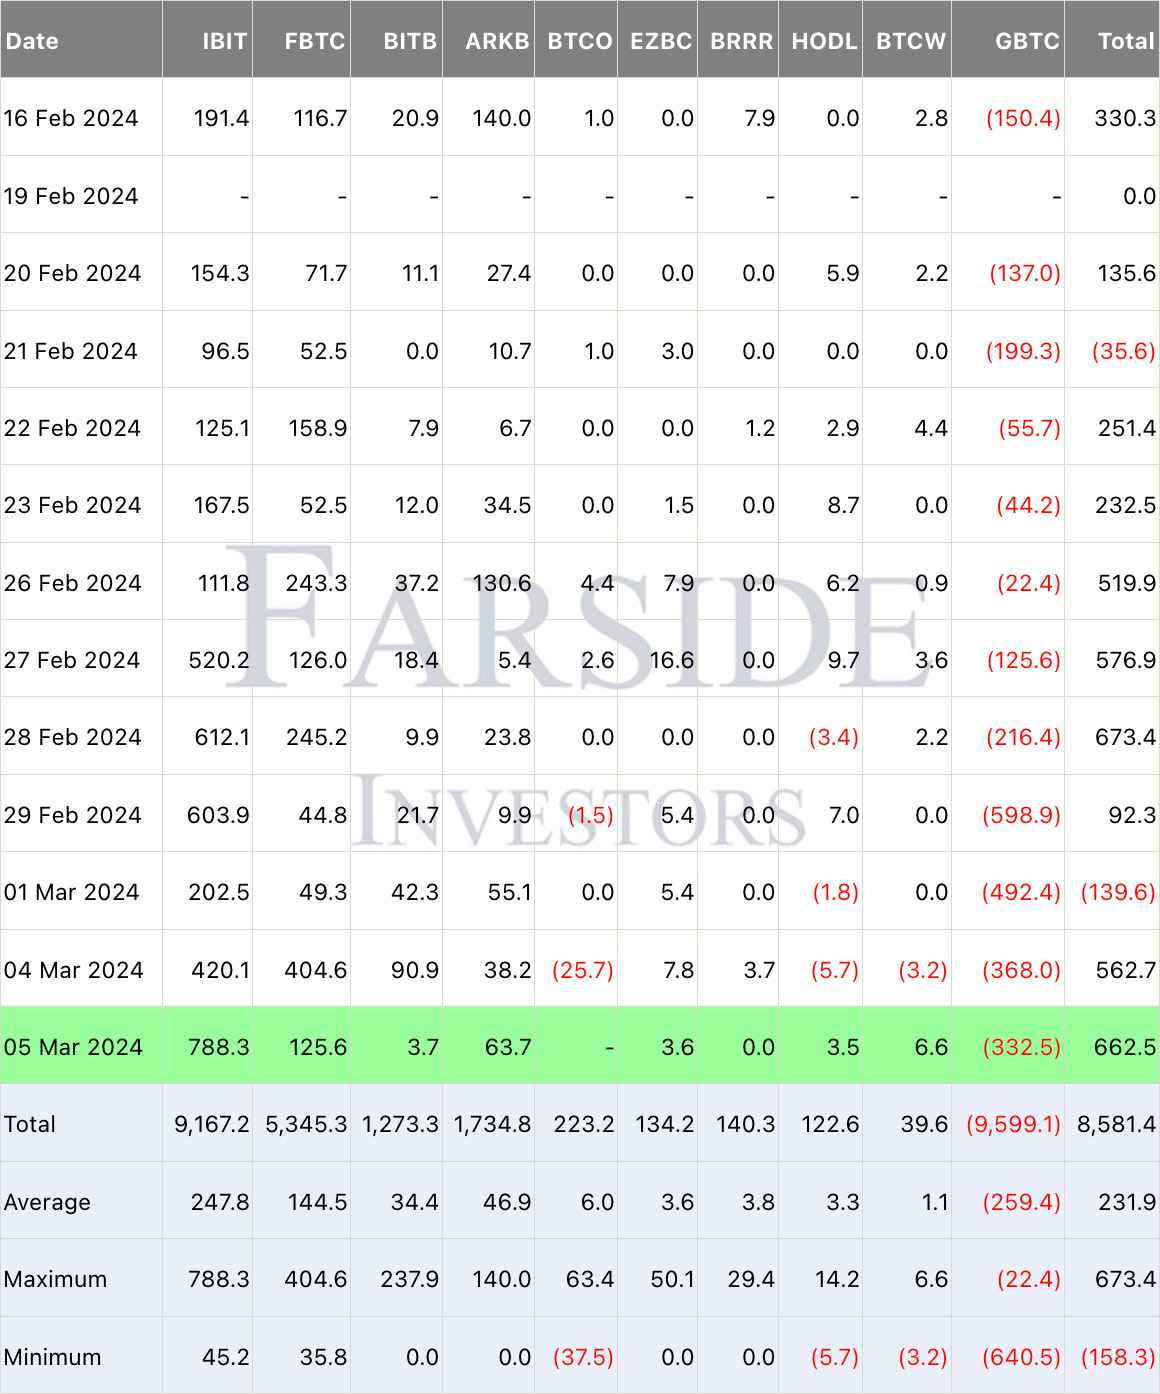This screenshot has width=1160, height=1394.
Task: Select Total value 662.5 on 05 Mar
Action: click(x=1125, y=1047)
